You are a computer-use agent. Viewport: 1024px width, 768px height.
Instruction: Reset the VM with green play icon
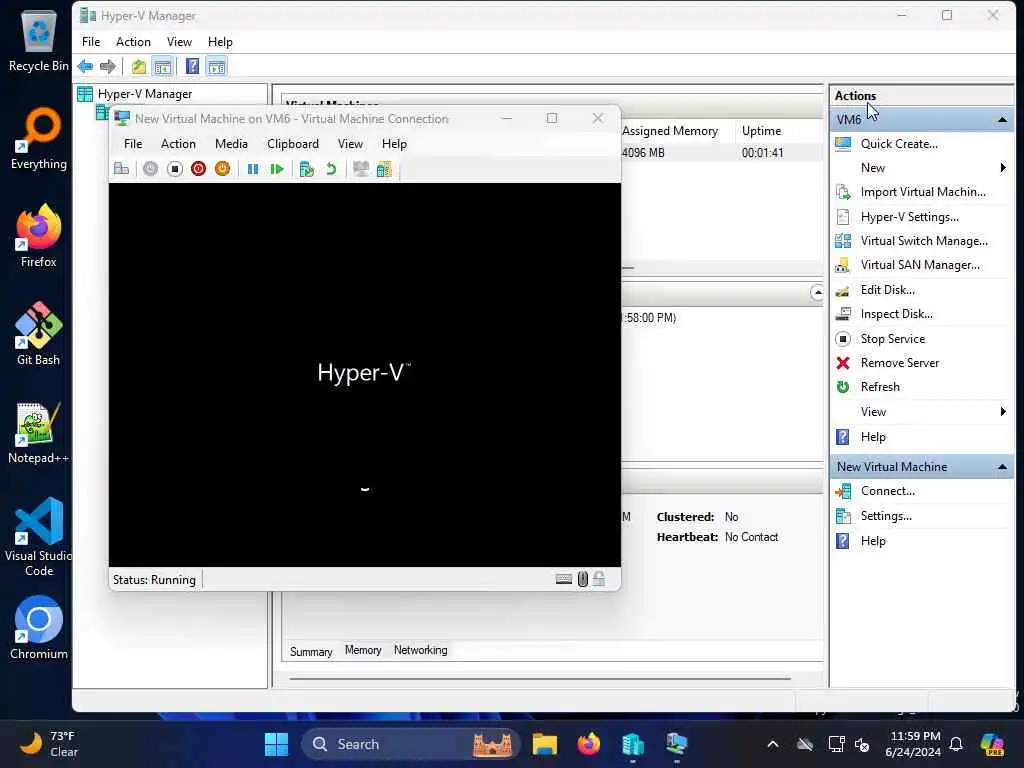coord(277,169)
